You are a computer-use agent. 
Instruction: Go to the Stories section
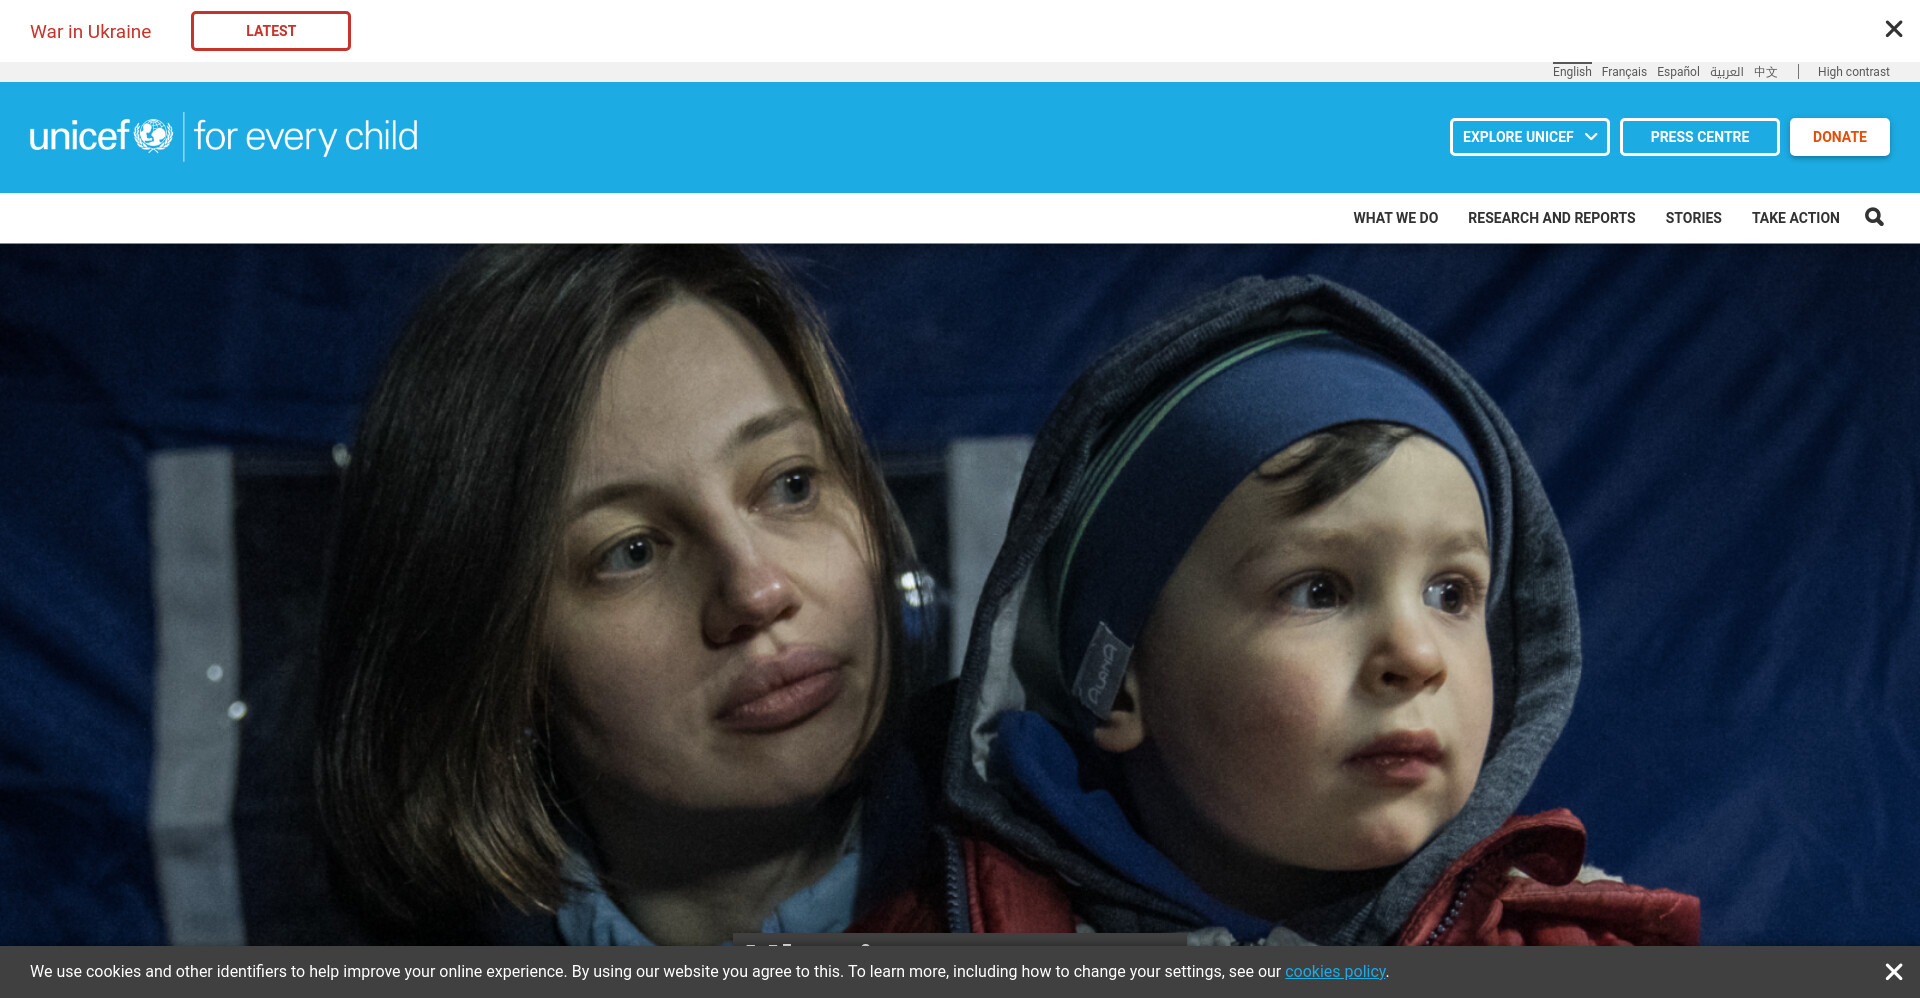[x=1693, y=218]
